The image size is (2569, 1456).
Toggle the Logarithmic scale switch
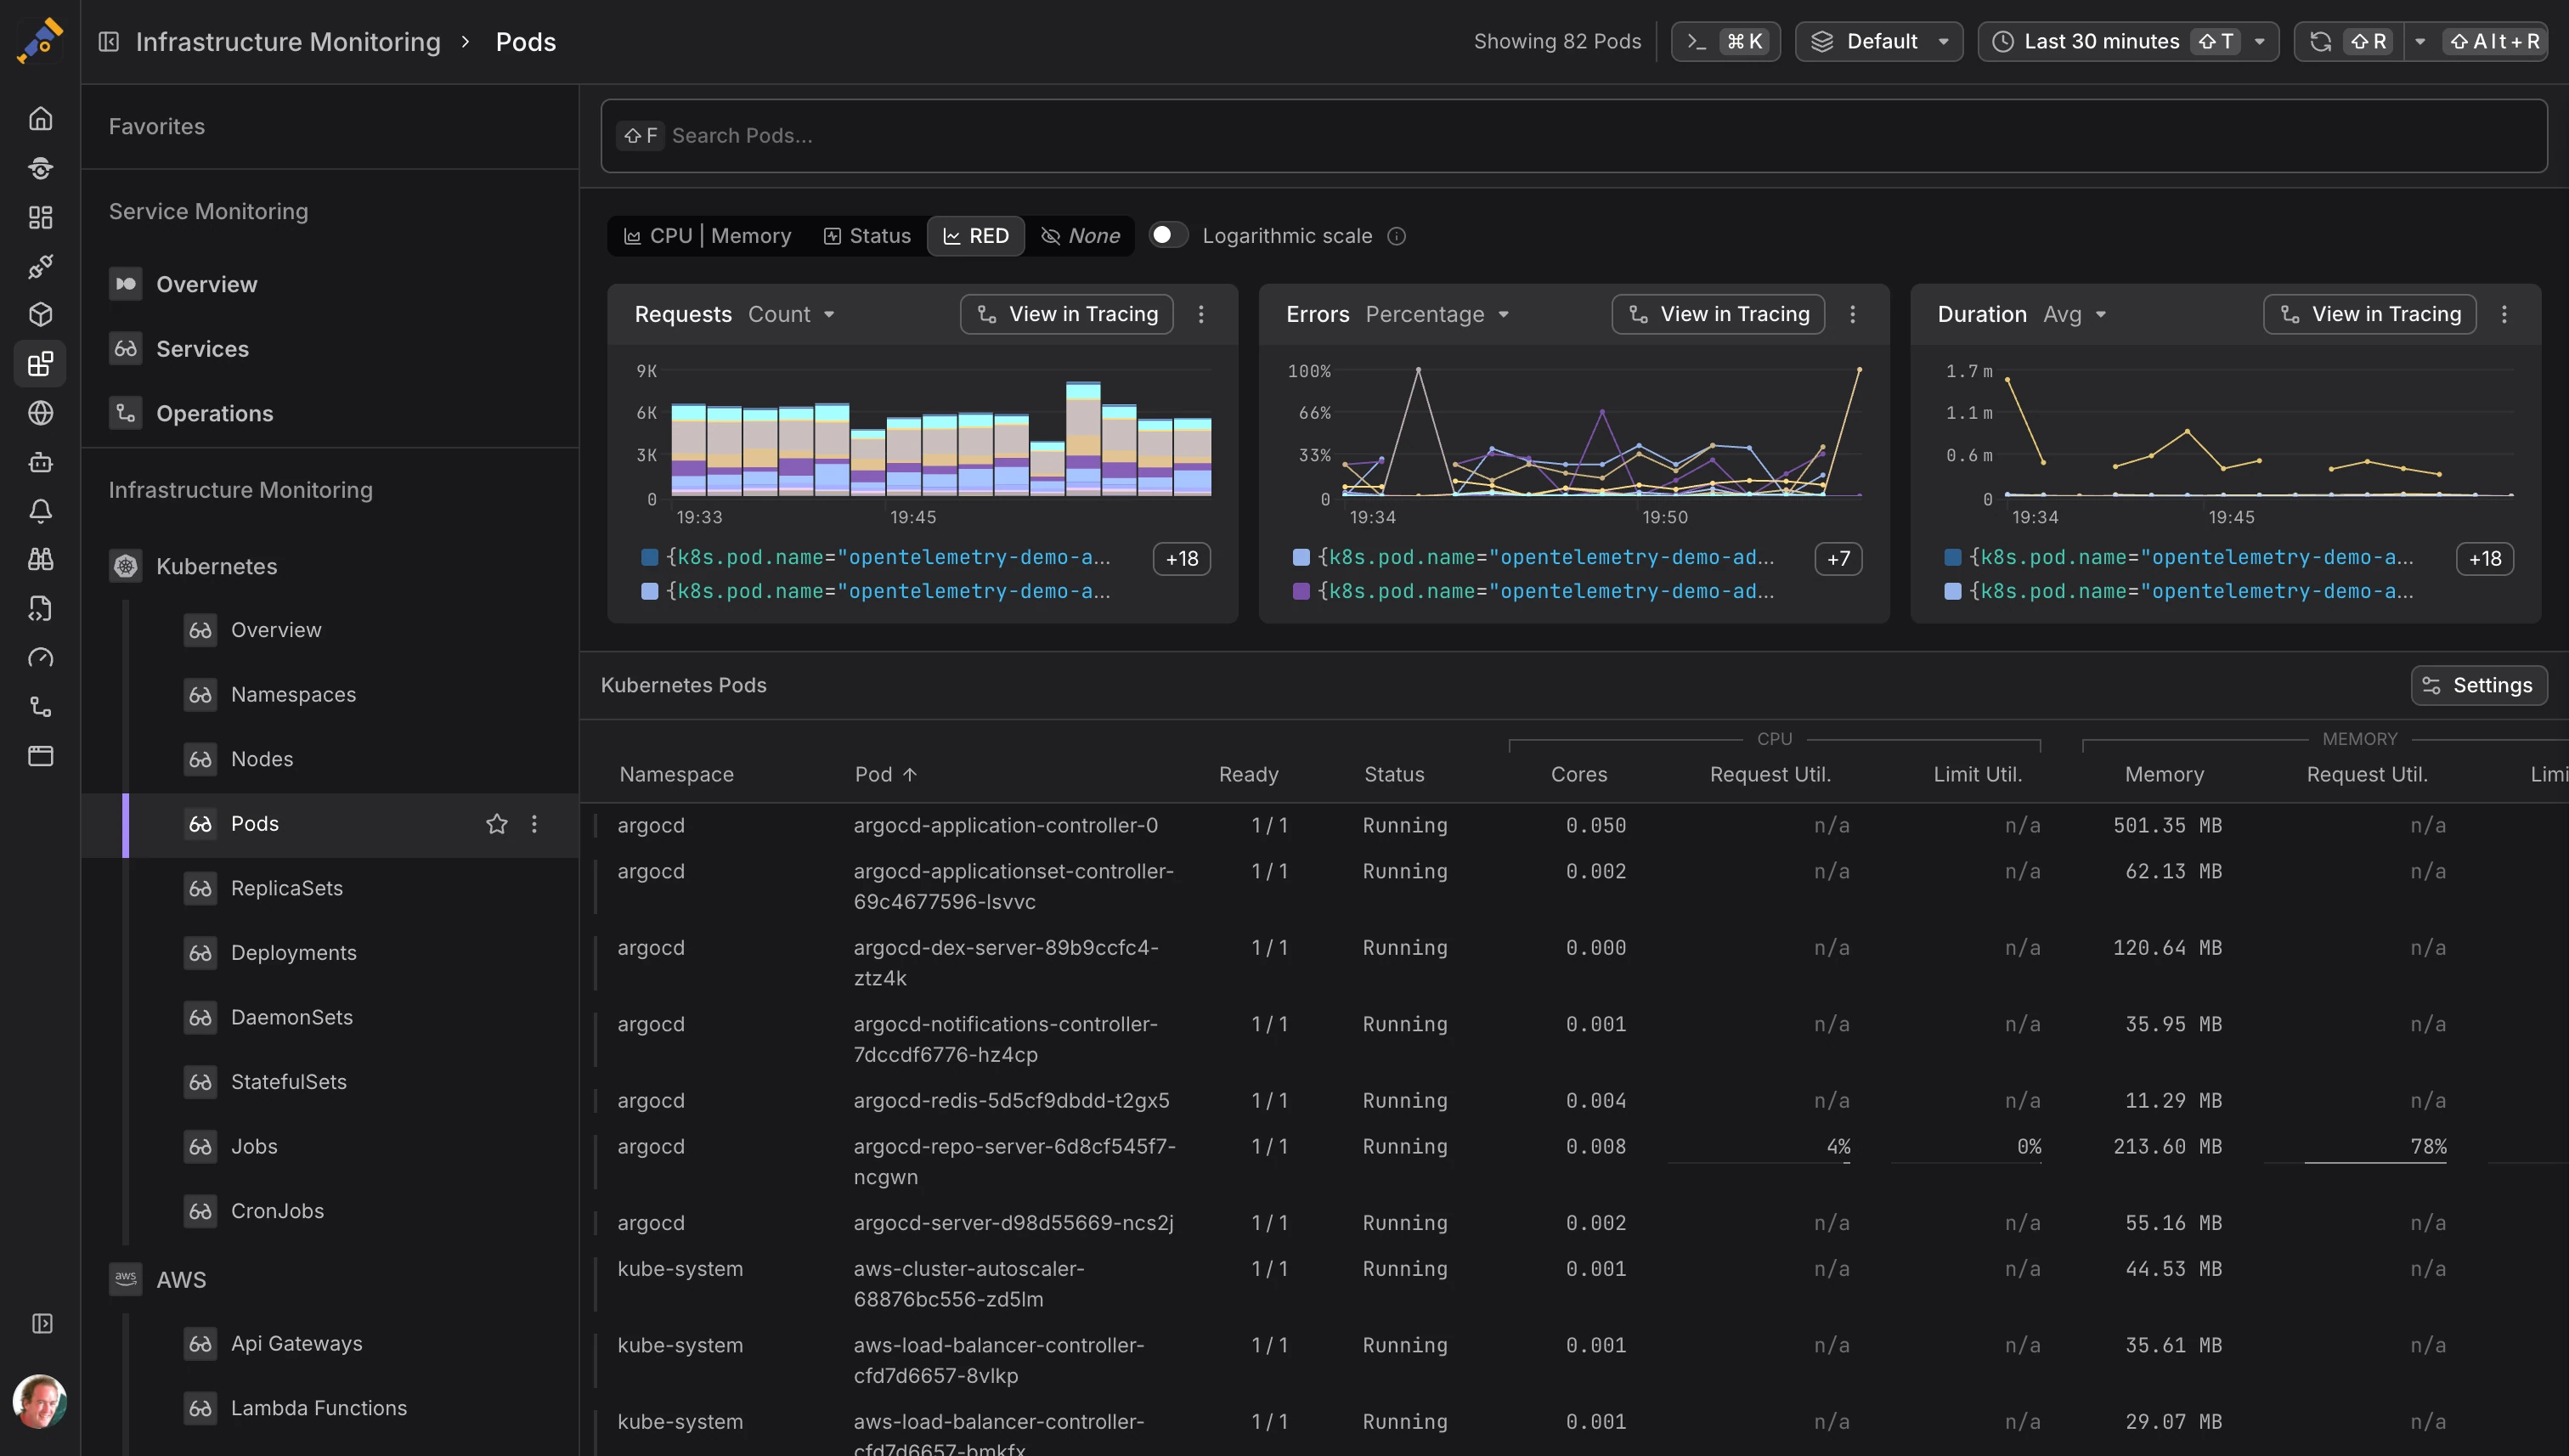pyautogui.click(x=1167, y=235)
